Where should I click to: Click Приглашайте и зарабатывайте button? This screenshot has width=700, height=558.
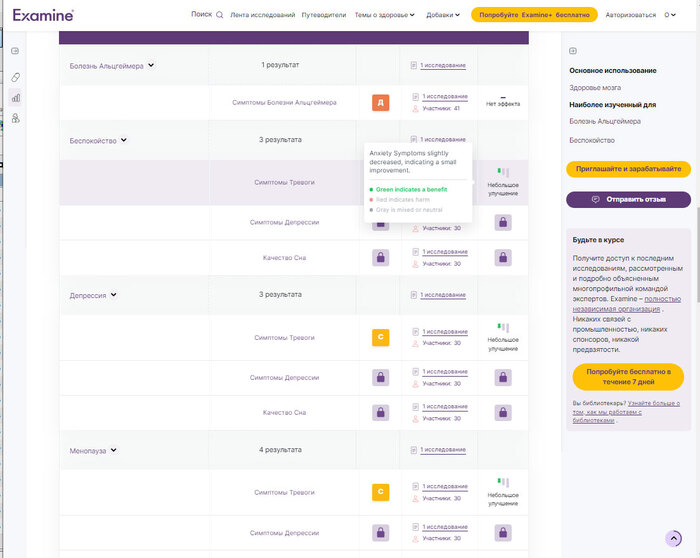point(628,169)
